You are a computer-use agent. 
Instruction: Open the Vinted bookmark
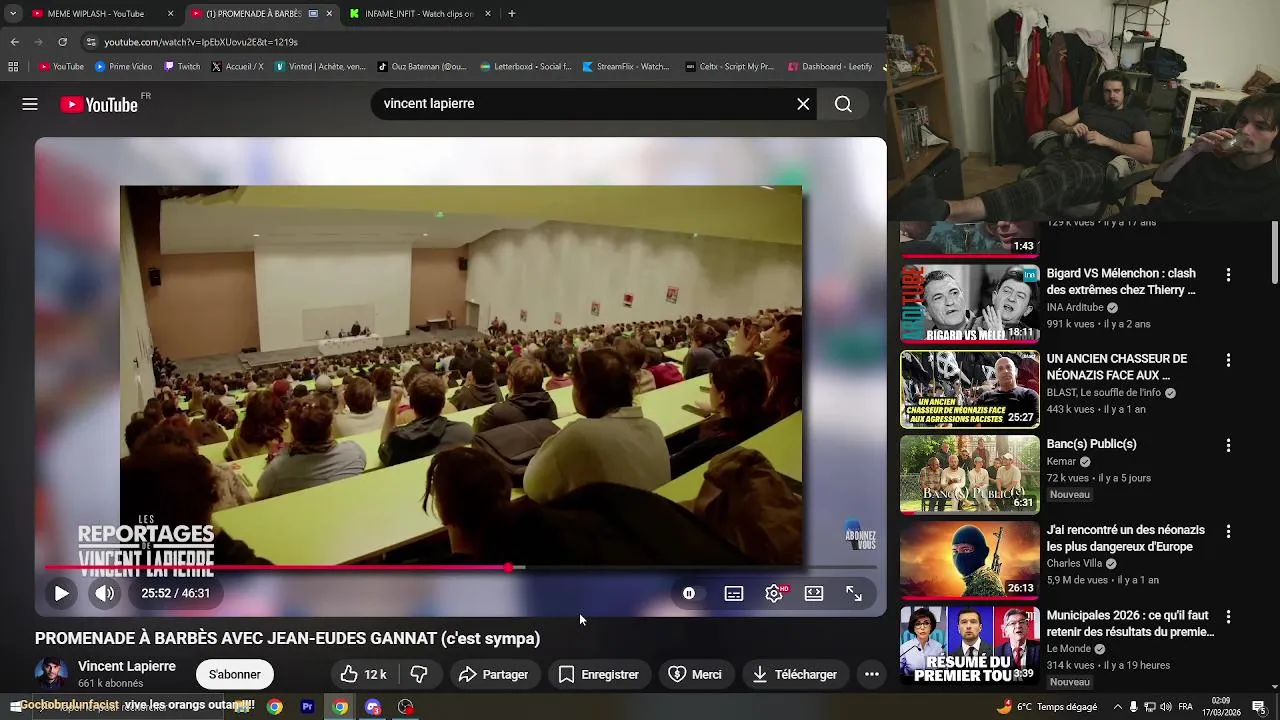pos(320,67)
